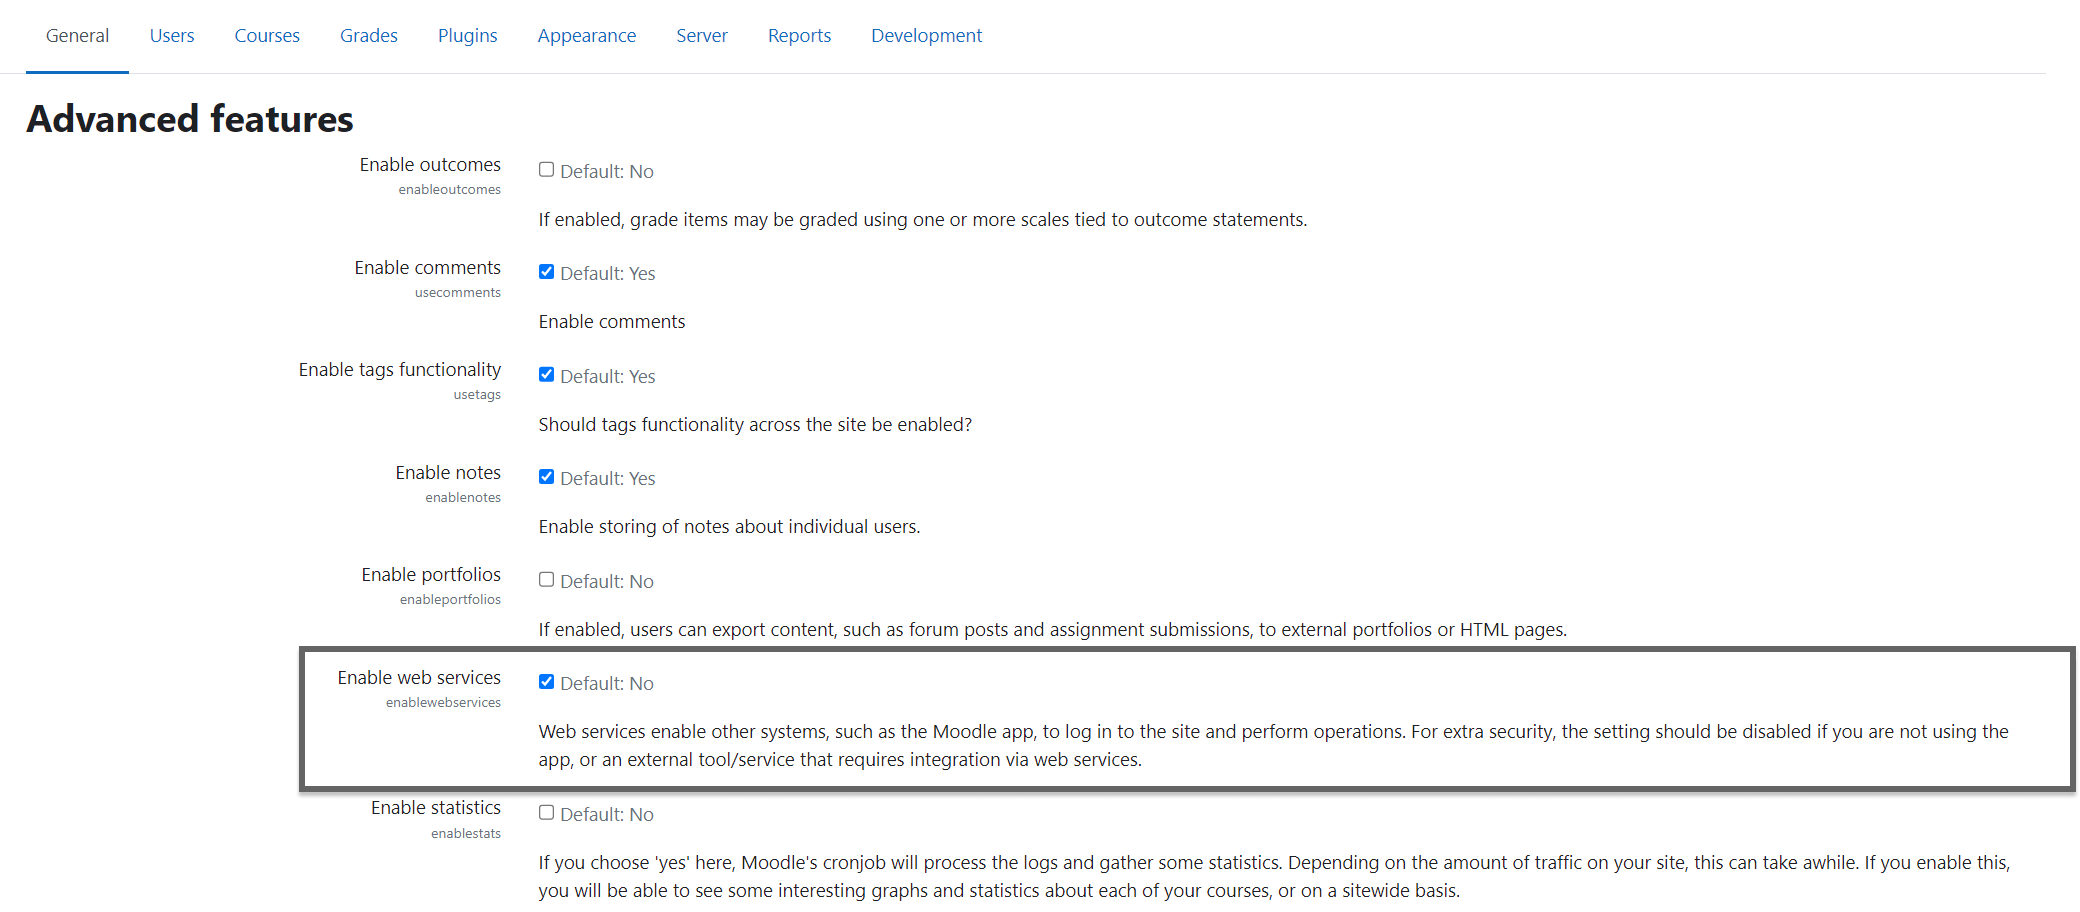Click the "Enable portfolios" setting label

click(431, 575)
